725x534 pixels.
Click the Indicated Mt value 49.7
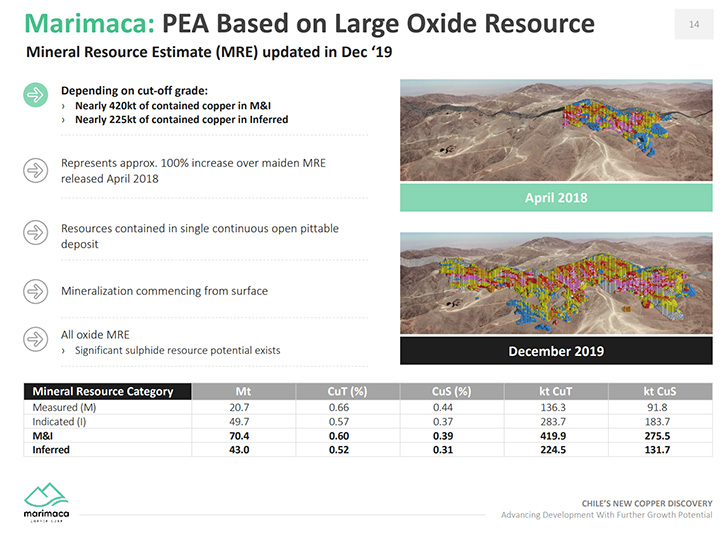pos(239,422)
